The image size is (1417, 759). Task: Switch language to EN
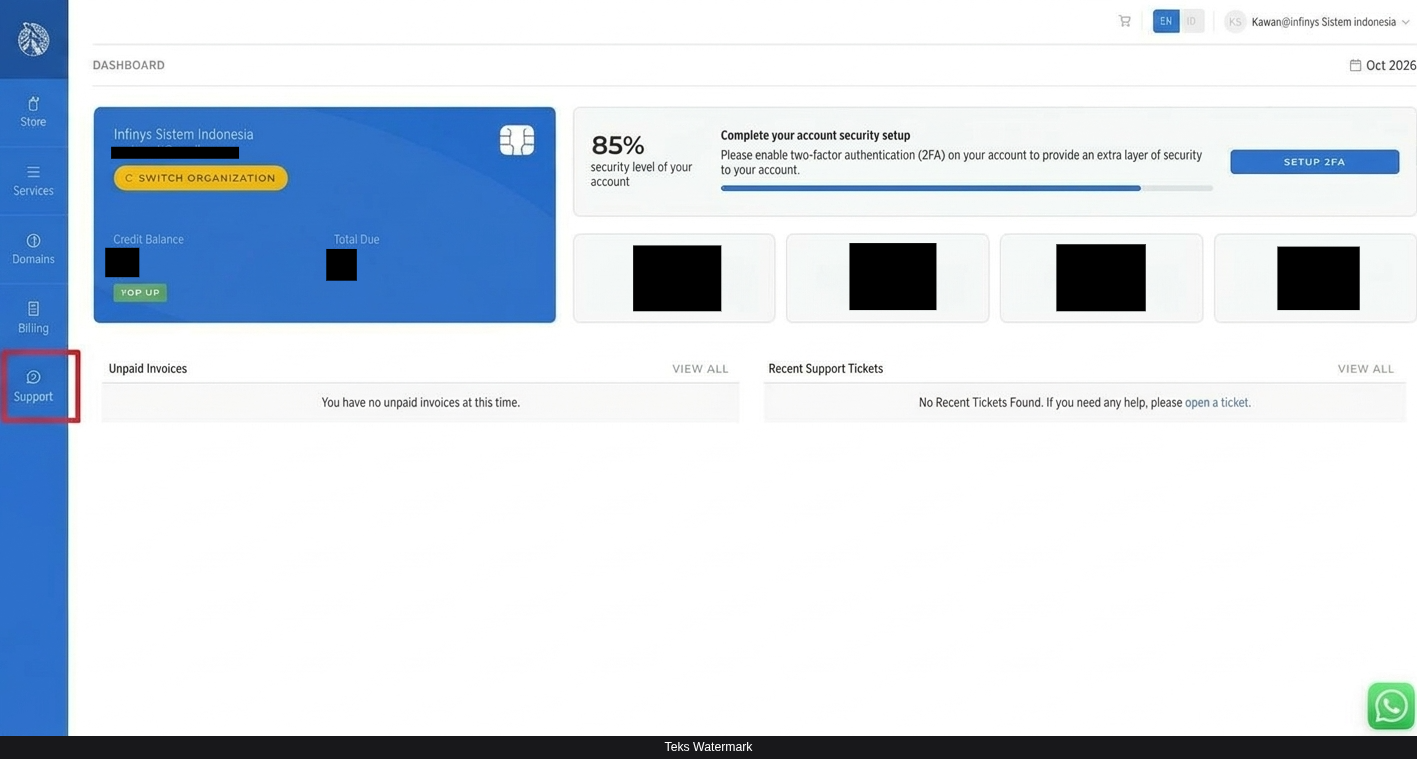pos(1166,21)
